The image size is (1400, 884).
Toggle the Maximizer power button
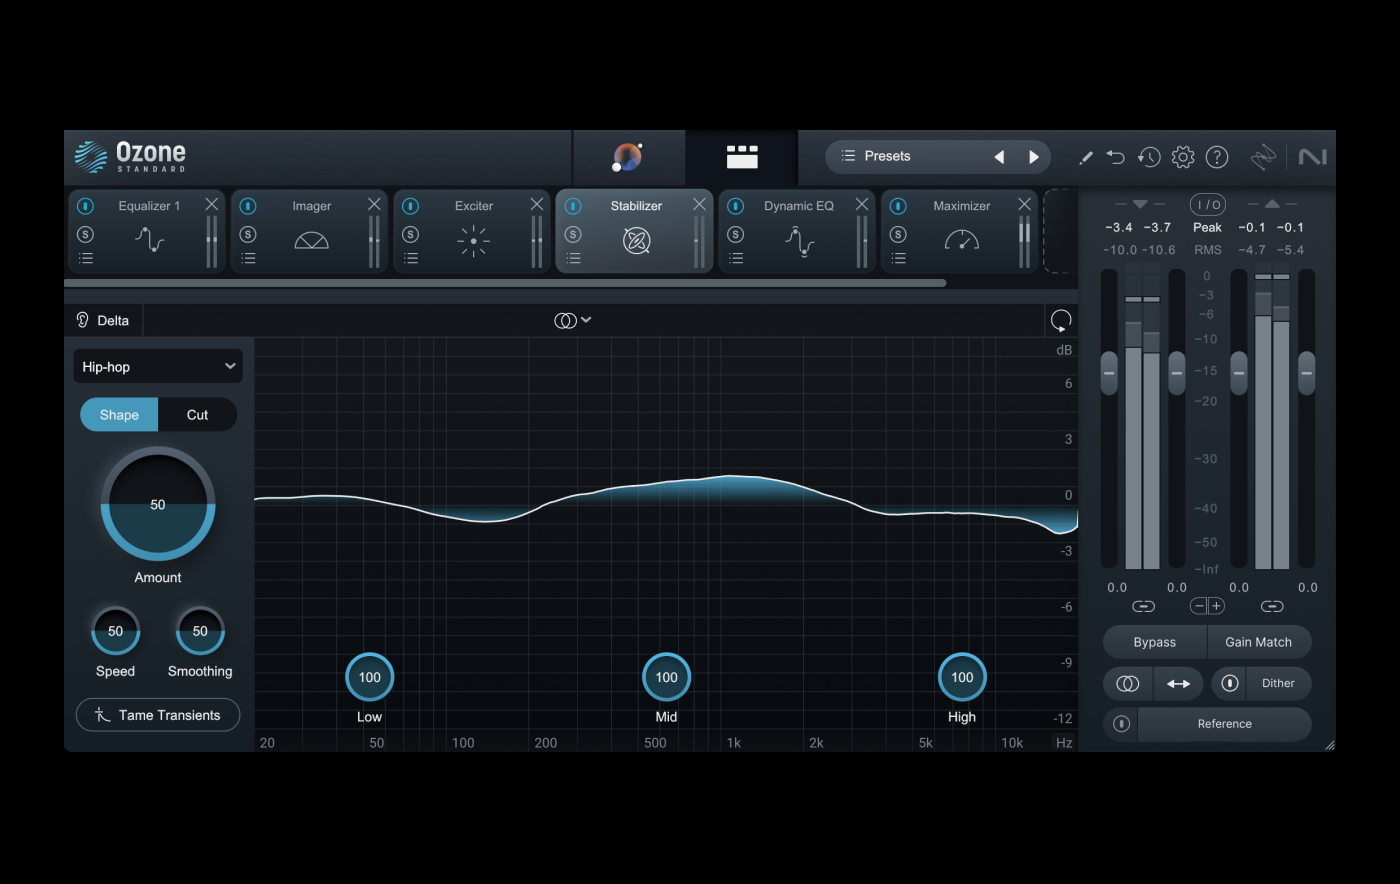click(x=898, y=206)
